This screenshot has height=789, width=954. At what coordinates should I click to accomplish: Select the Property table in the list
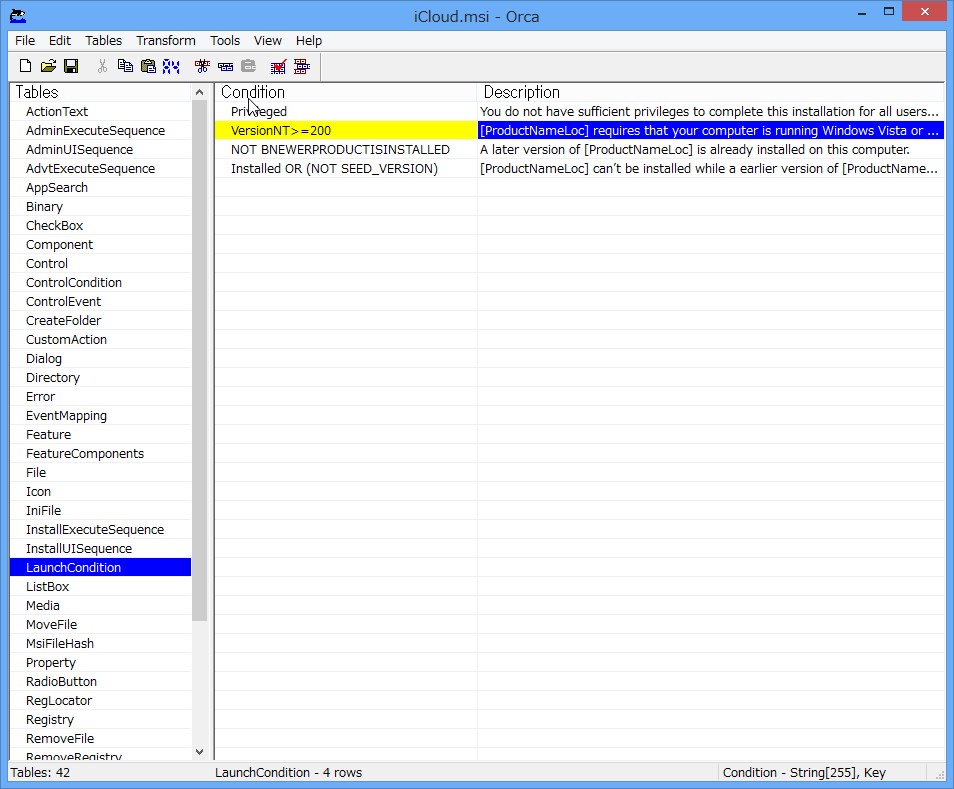51,662
